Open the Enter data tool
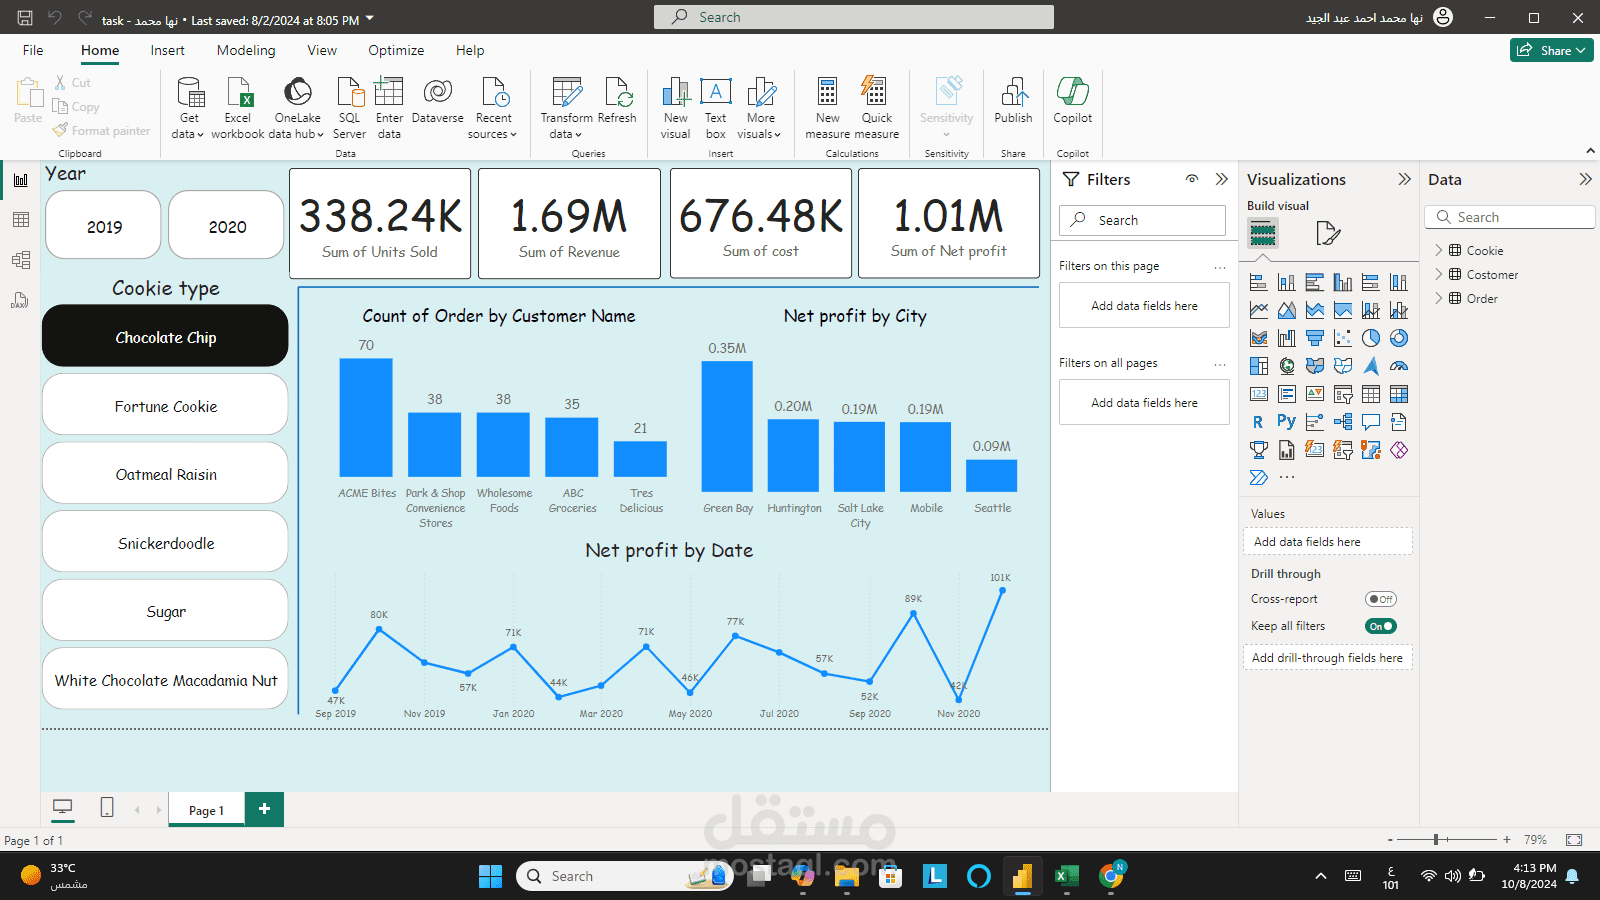 click(x=389, y=108)
